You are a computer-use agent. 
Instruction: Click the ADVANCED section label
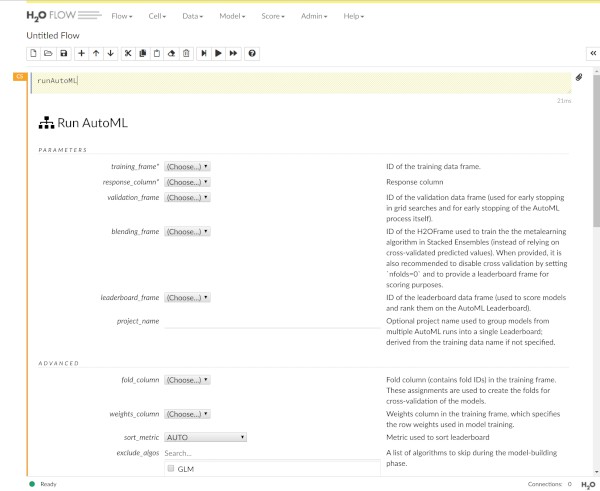coord(59,363)
